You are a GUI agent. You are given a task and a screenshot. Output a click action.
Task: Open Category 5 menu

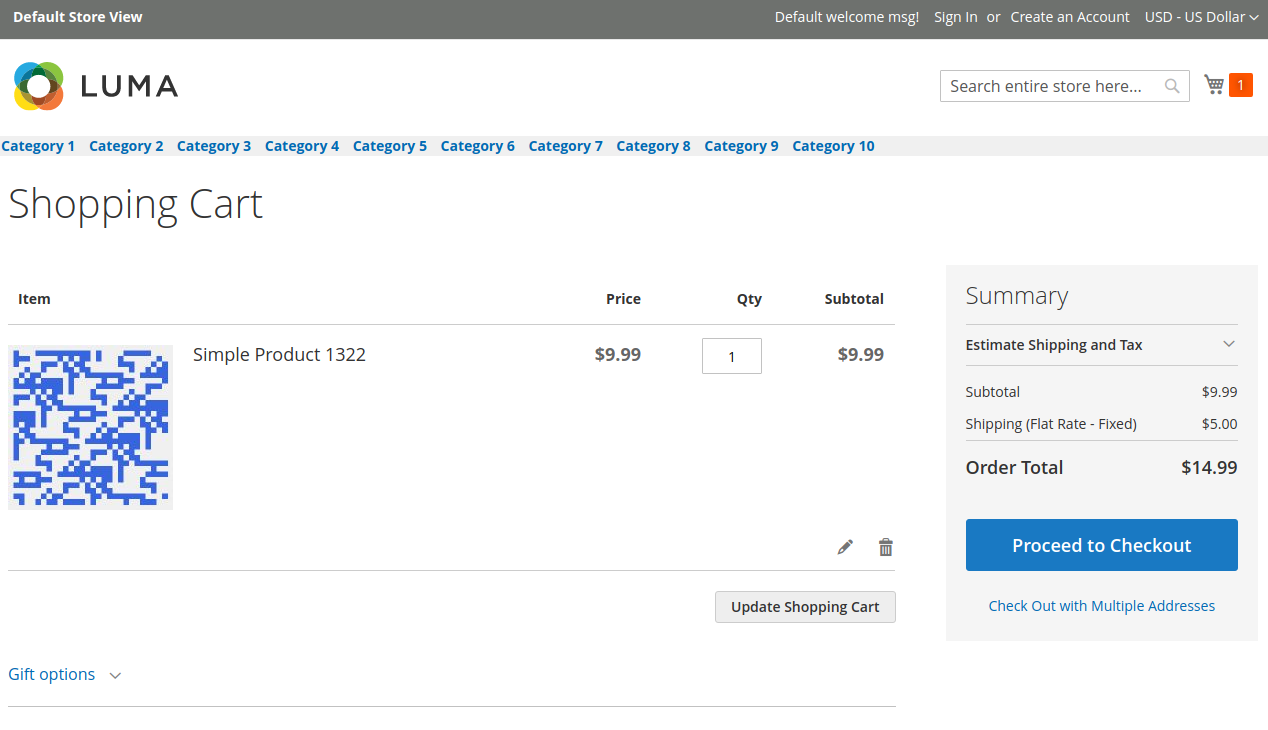coord(390,146)
